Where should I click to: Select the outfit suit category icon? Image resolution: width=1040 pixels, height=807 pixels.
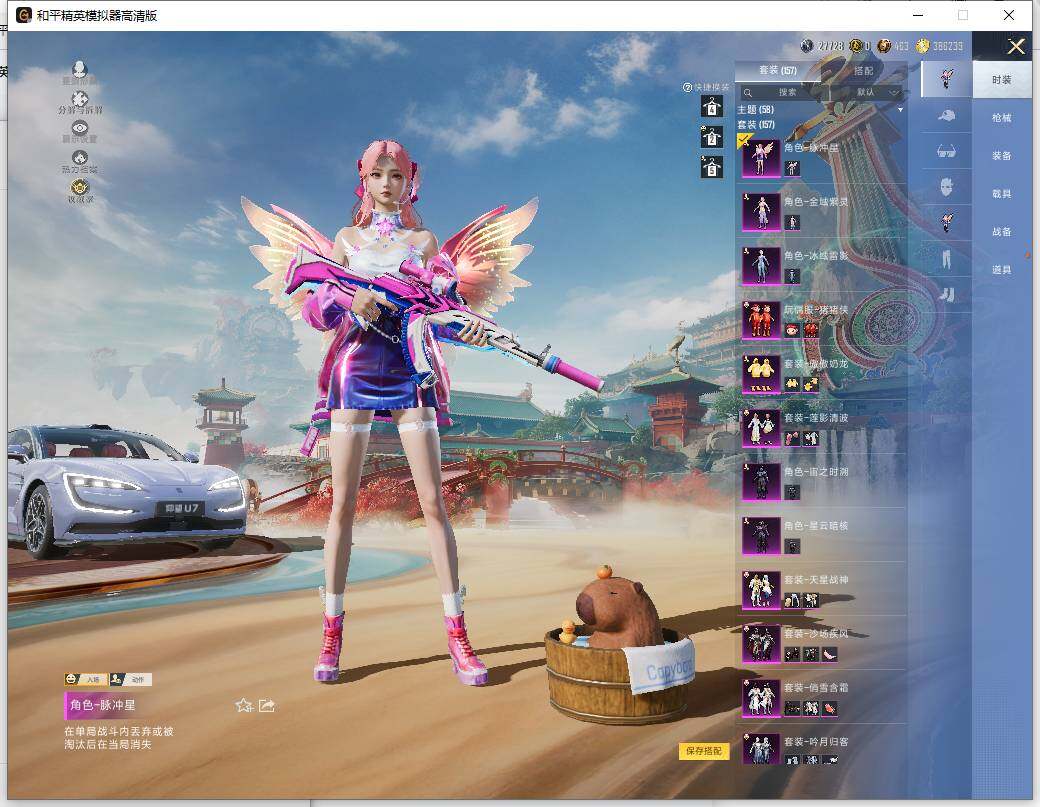click(946, 78)
